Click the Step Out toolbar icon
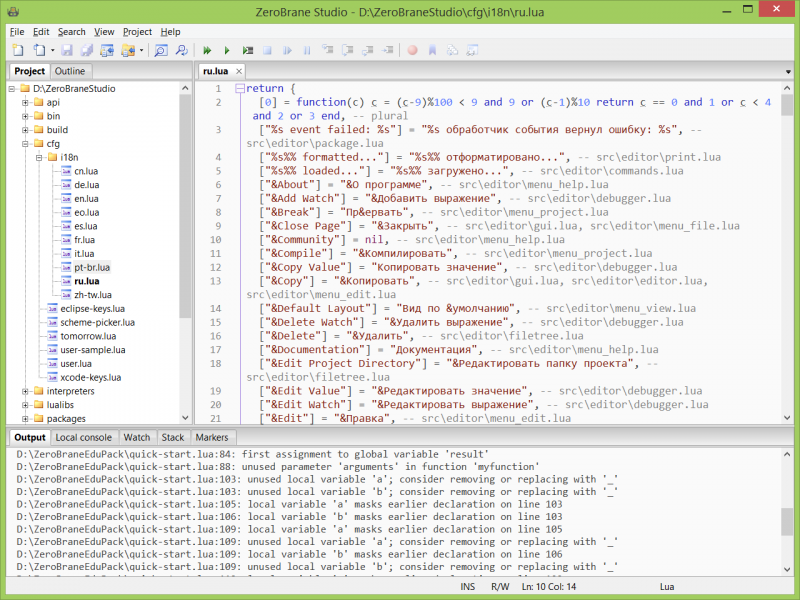Image resolution: width=800 pixels, height=600 pixels. pyautogui.click(x=367, y=50)
